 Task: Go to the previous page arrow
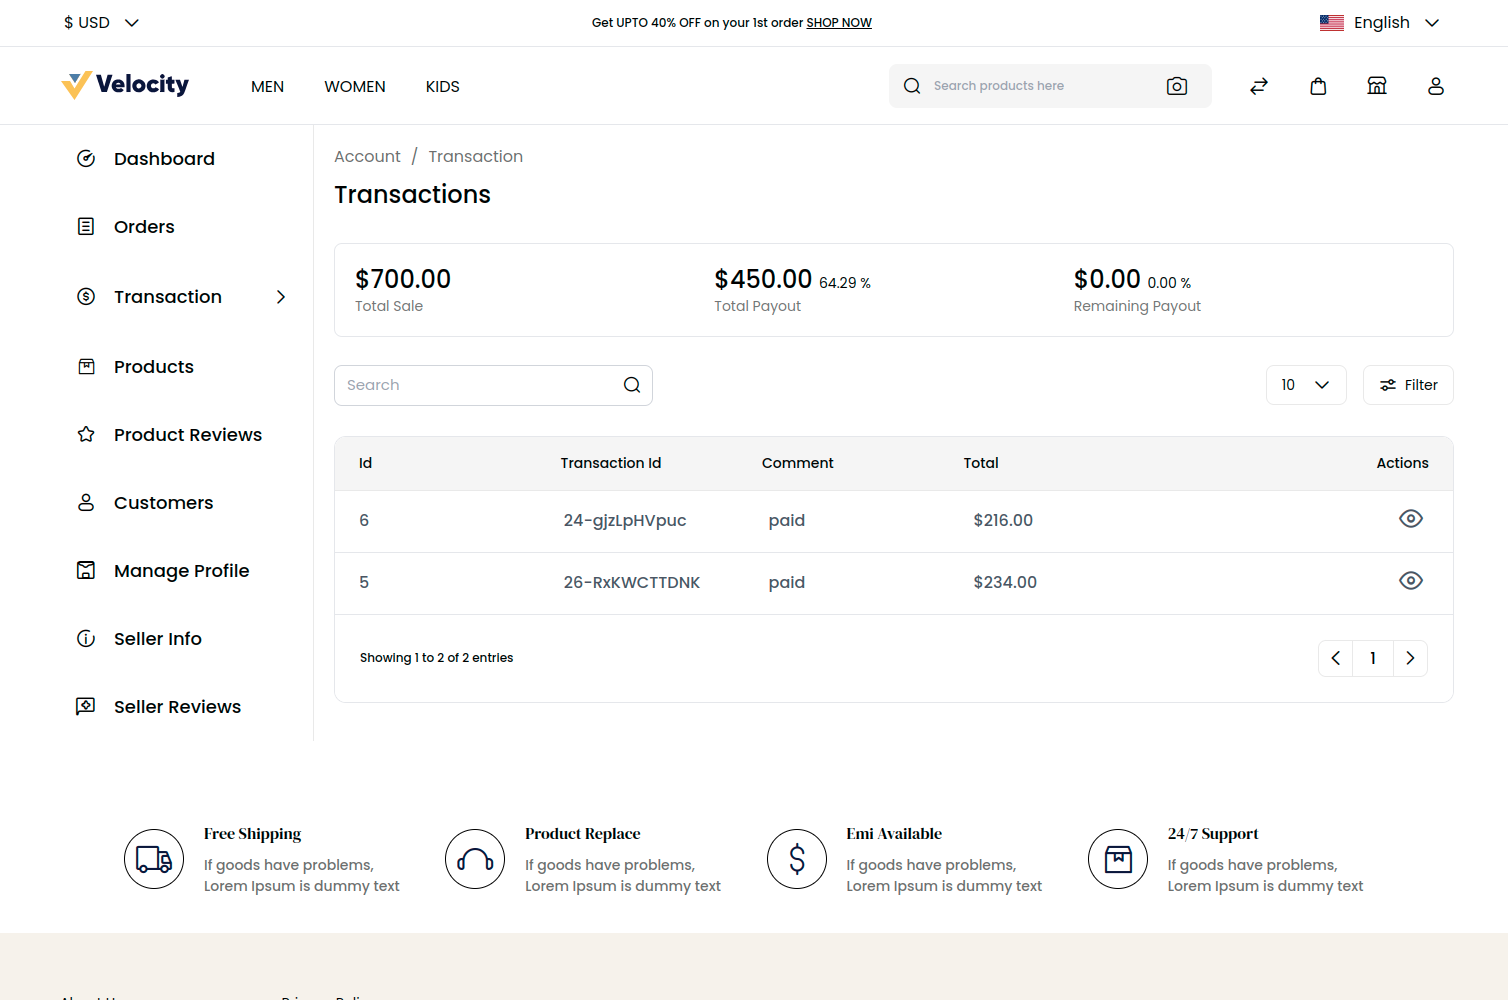1336,658
